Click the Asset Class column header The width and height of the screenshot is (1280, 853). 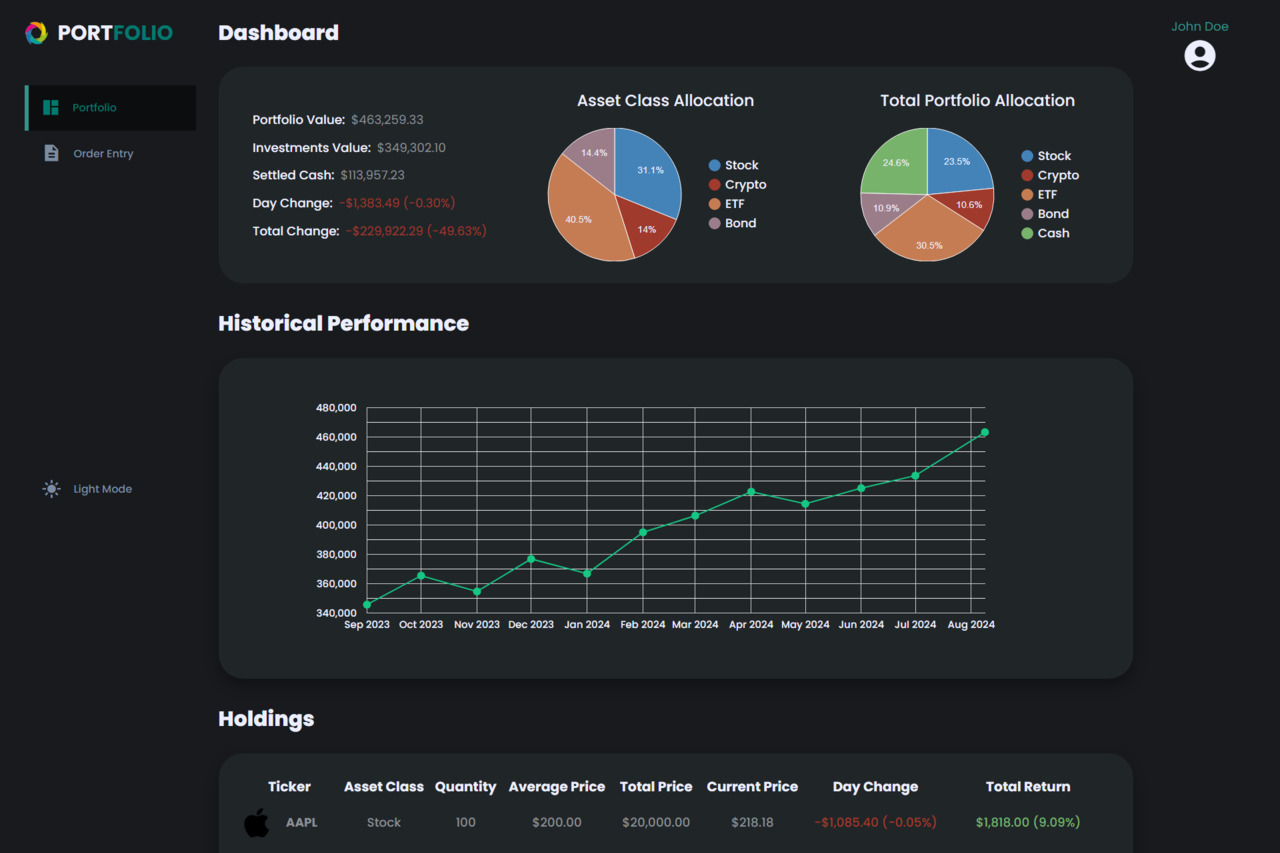click(384, 786)
